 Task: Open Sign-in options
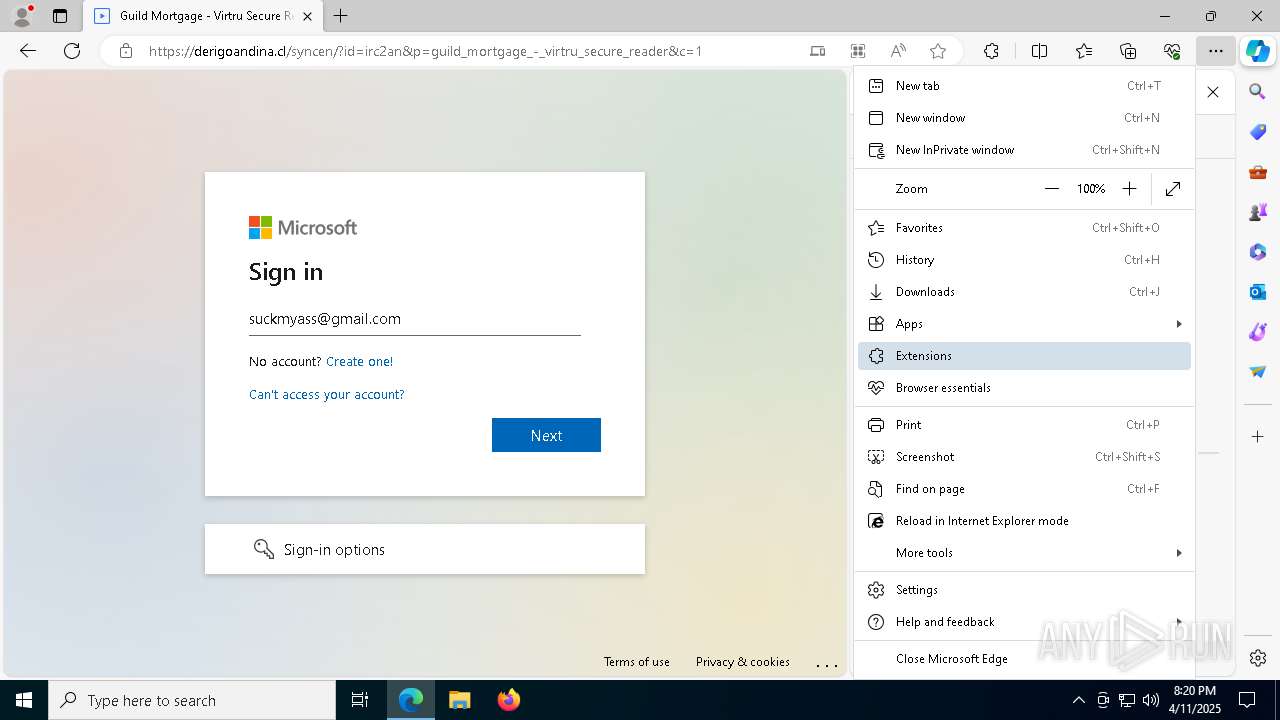tap(425, 549)
